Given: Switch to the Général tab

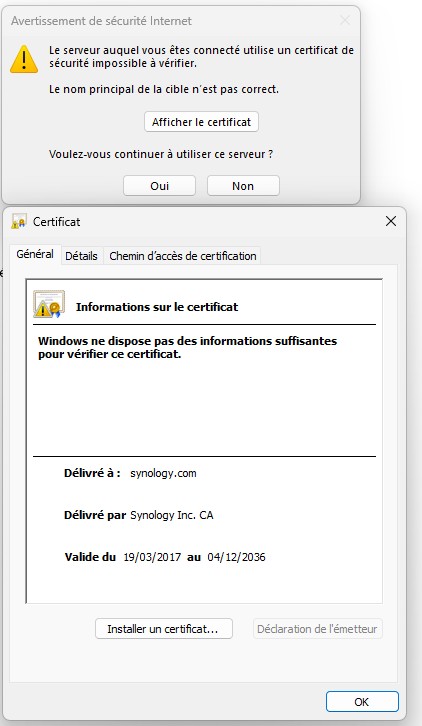Looking at the screenshot, I should (x=35, y=254).
